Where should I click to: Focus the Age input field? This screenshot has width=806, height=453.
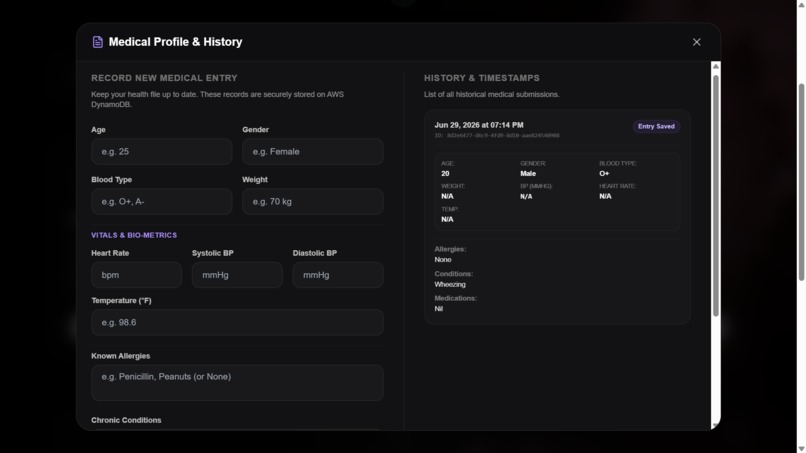(161, 152)
